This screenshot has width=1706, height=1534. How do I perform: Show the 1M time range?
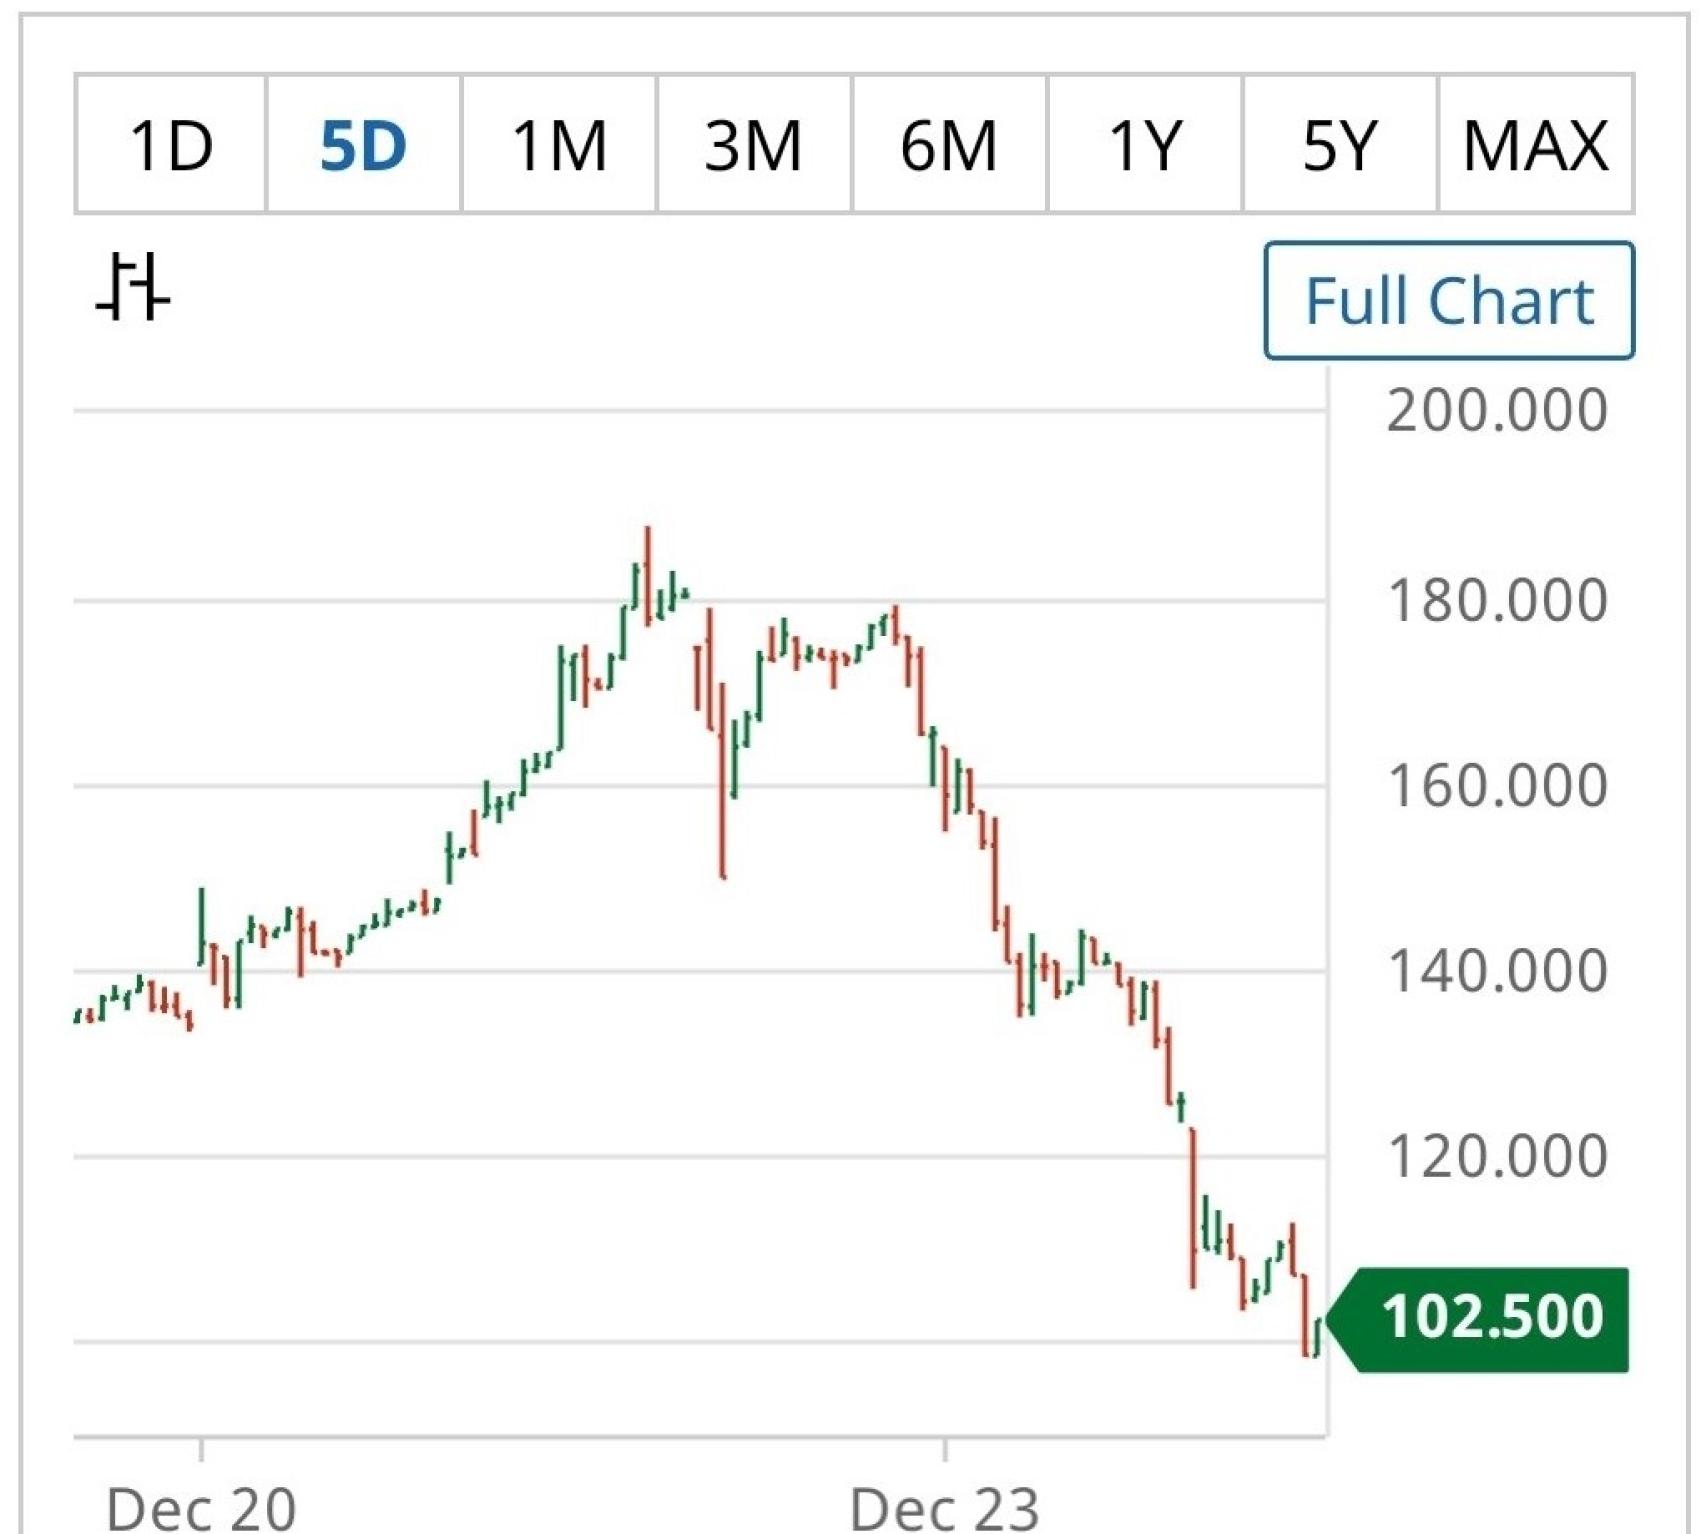[x=559, y=145]
